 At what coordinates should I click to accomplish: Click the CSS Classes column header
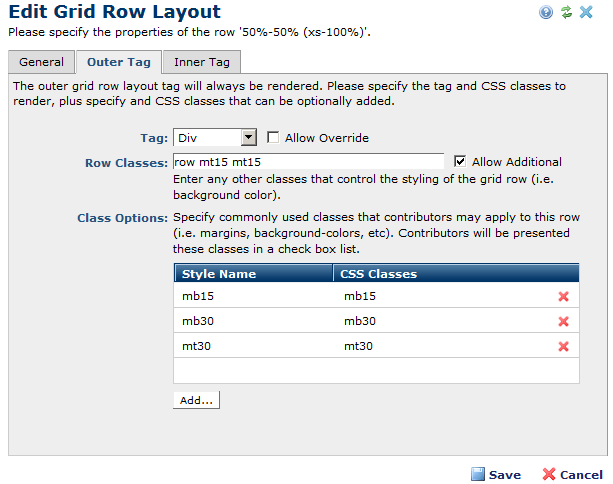pyautogui.click(x=380, y=273)
